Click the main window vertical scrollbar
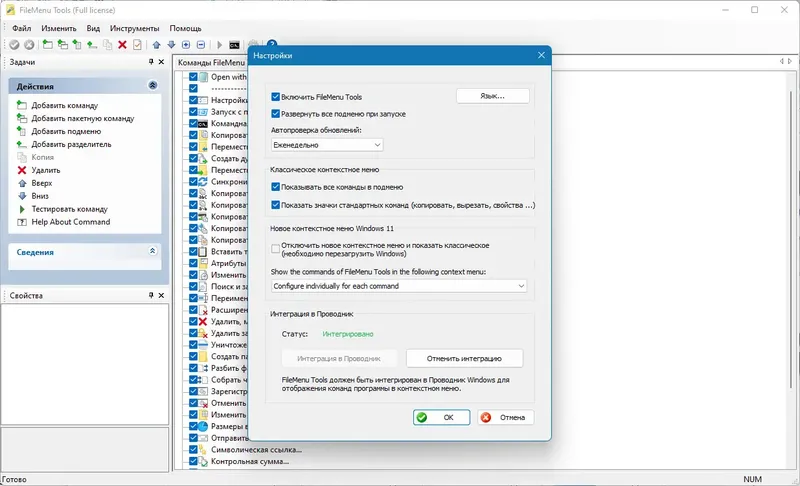 (x=791, y=240)
